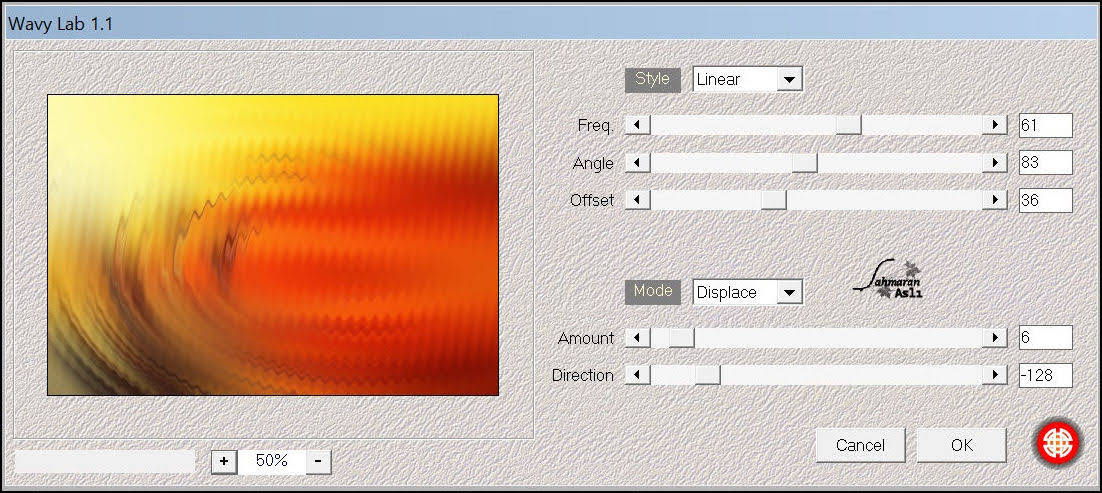Screen dimensions: 1102x493
Task: Click the red globe icon
Action: point(1058,443)
